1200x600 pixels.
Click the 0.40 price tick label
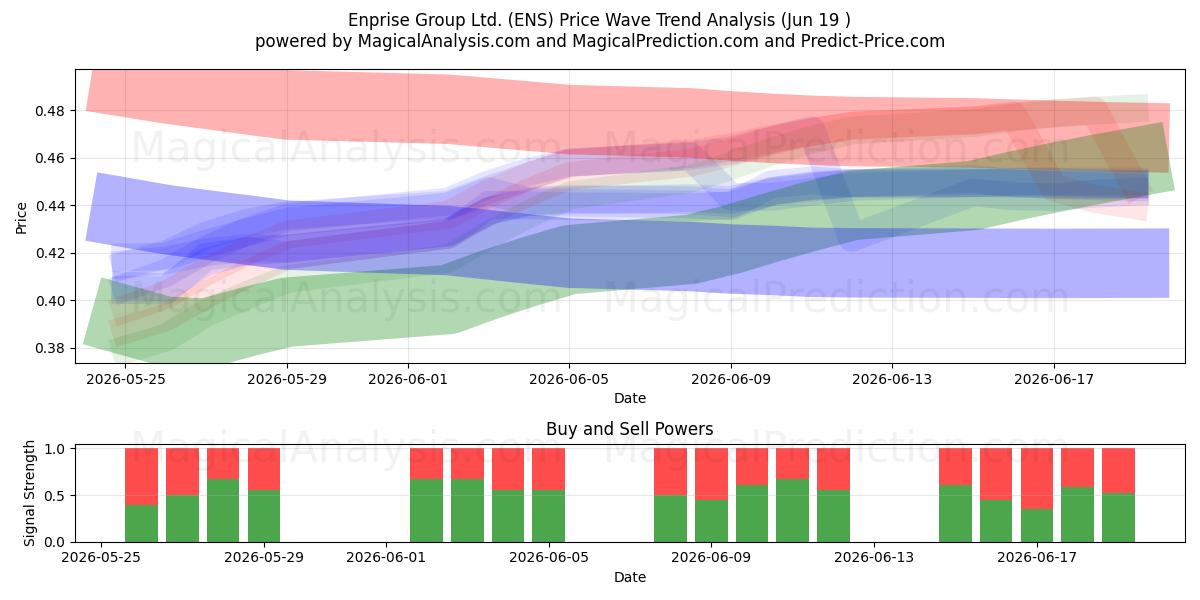tap(52, 301)
